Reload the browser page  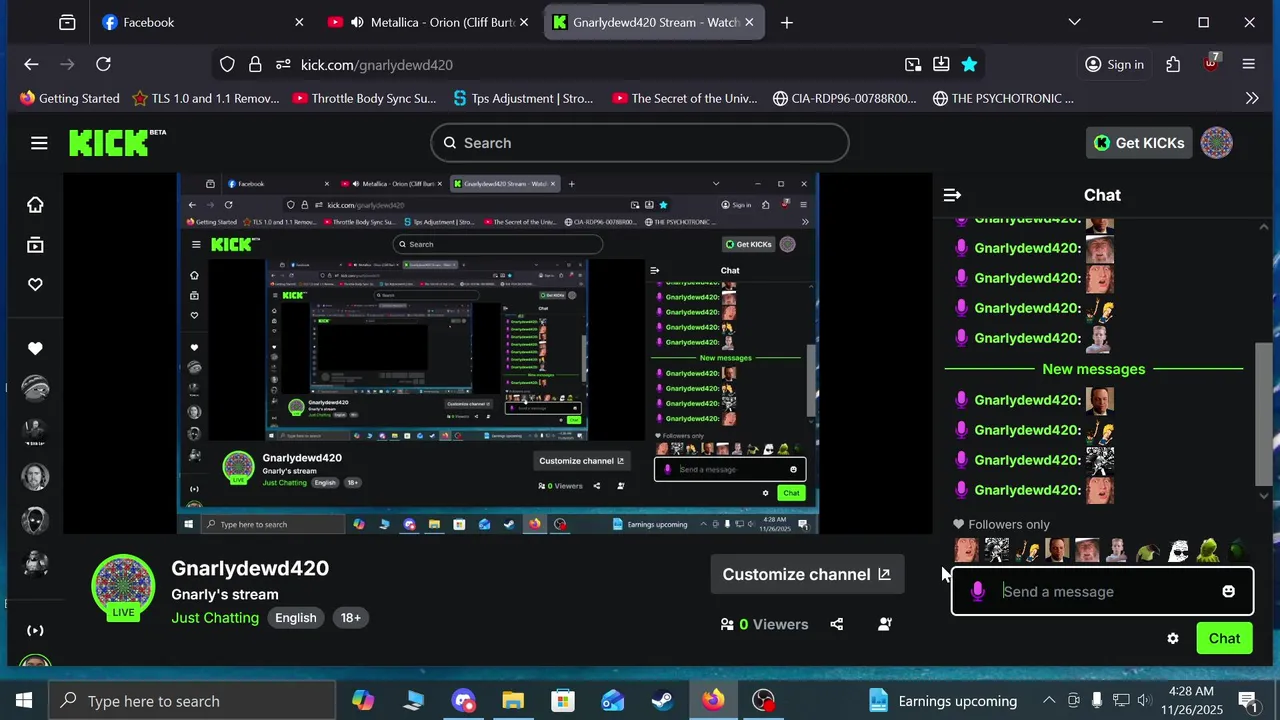pos(103,64)
